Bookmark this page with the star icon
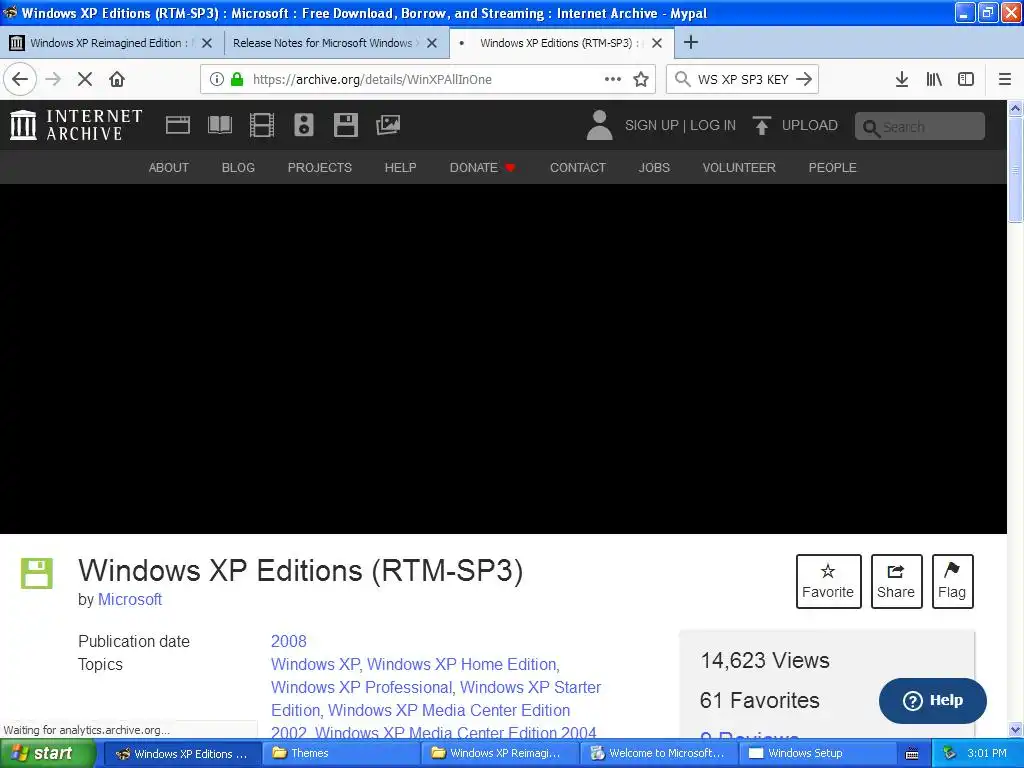The height and width of the screenshot is (768, 1024). coord(641,79)
